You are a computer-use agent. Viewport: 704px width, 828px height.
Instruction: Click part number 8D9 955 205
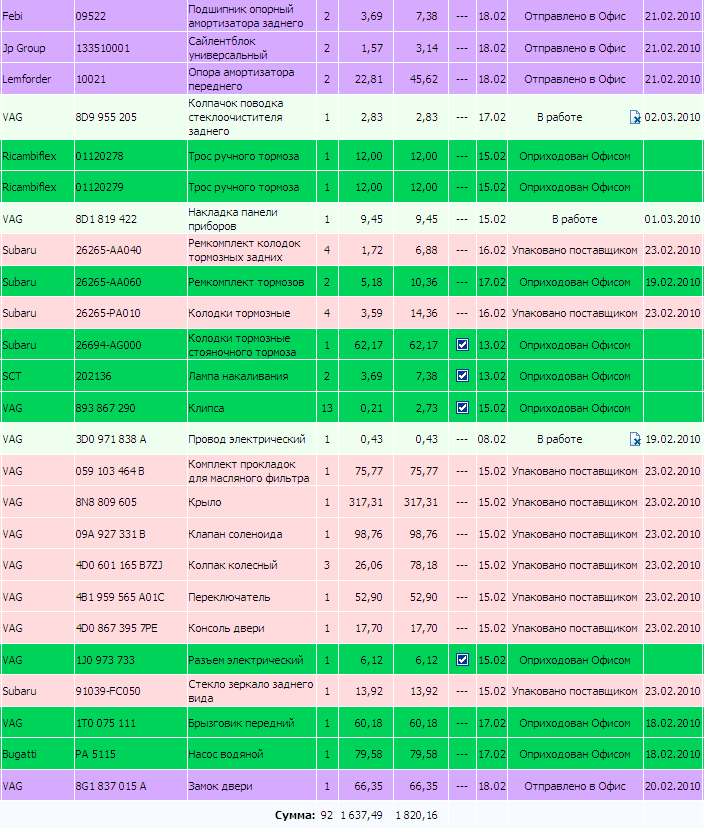tap(106, 117)
